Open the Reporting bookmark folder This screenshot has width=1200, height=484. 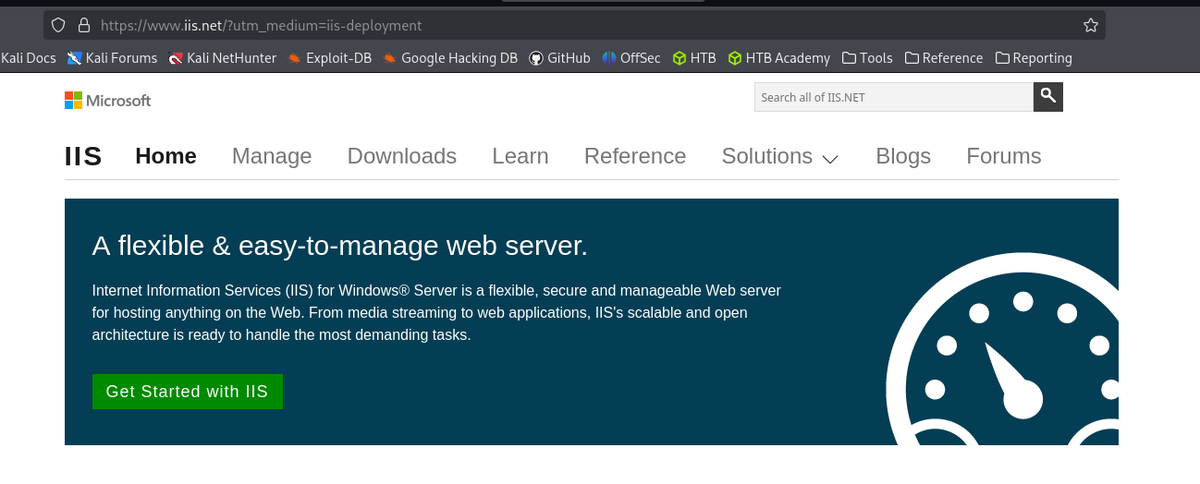click(x=1034, y=58)
